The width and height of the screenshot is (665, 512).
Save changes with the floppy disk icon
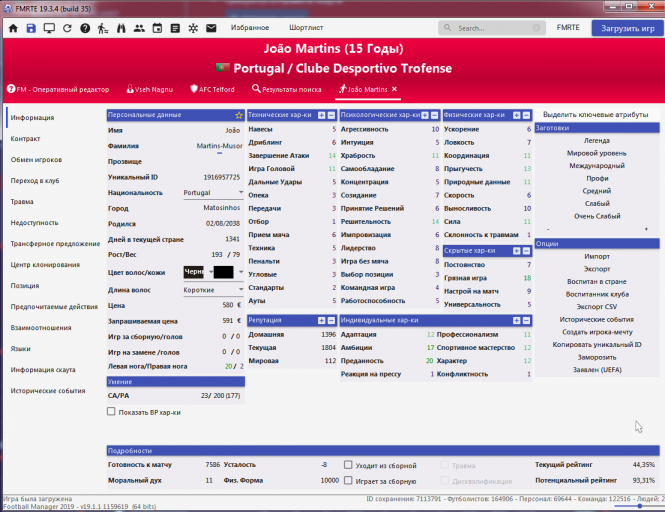click(x=31, y=28)
